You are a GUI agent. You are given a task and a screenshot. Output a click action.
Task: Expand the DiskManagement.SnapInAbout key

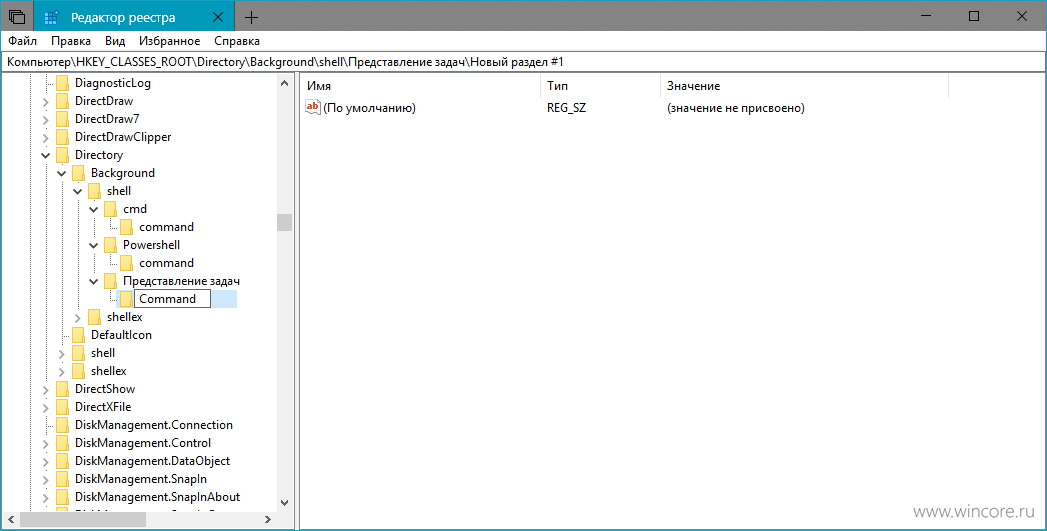(45, 498)
